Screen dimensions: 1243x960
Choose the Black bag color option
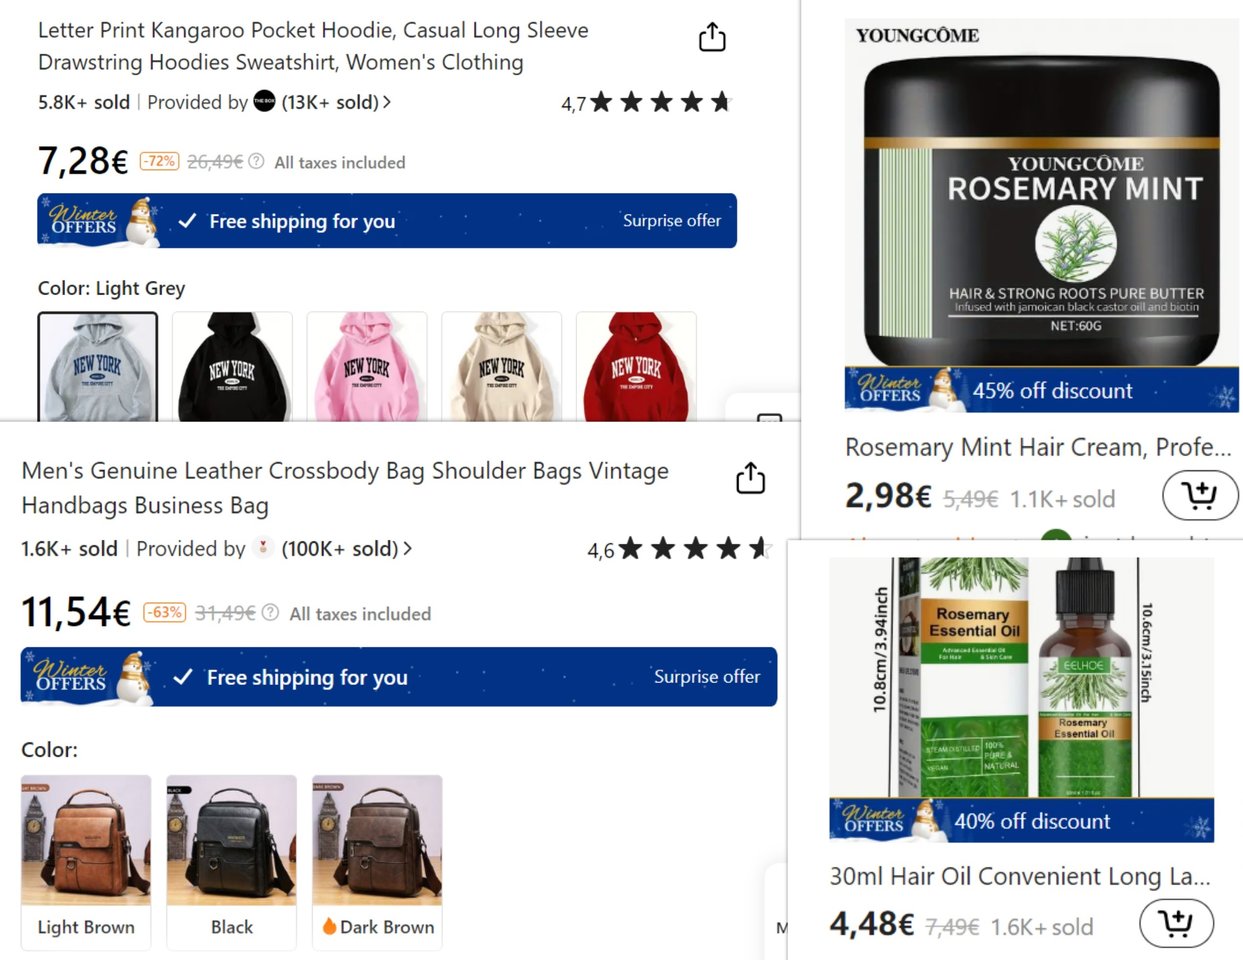pyautogui.click(x=232, y=862)
